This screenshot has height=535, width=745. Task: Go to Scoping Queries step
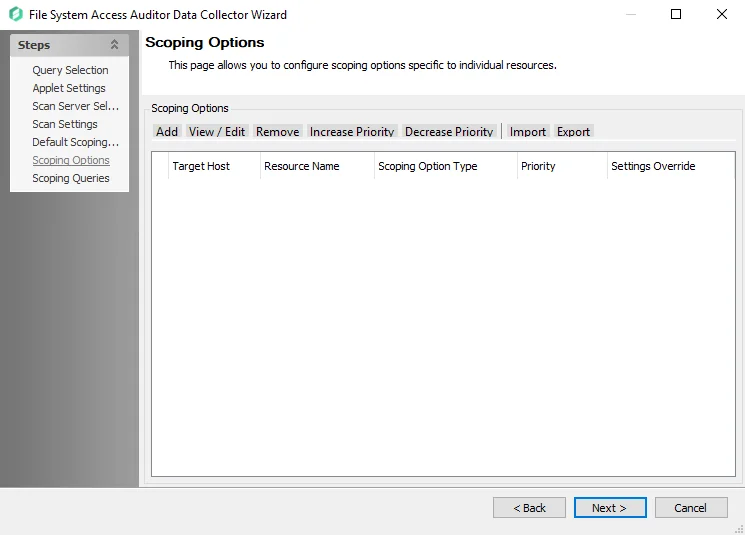tap(71, 178)
